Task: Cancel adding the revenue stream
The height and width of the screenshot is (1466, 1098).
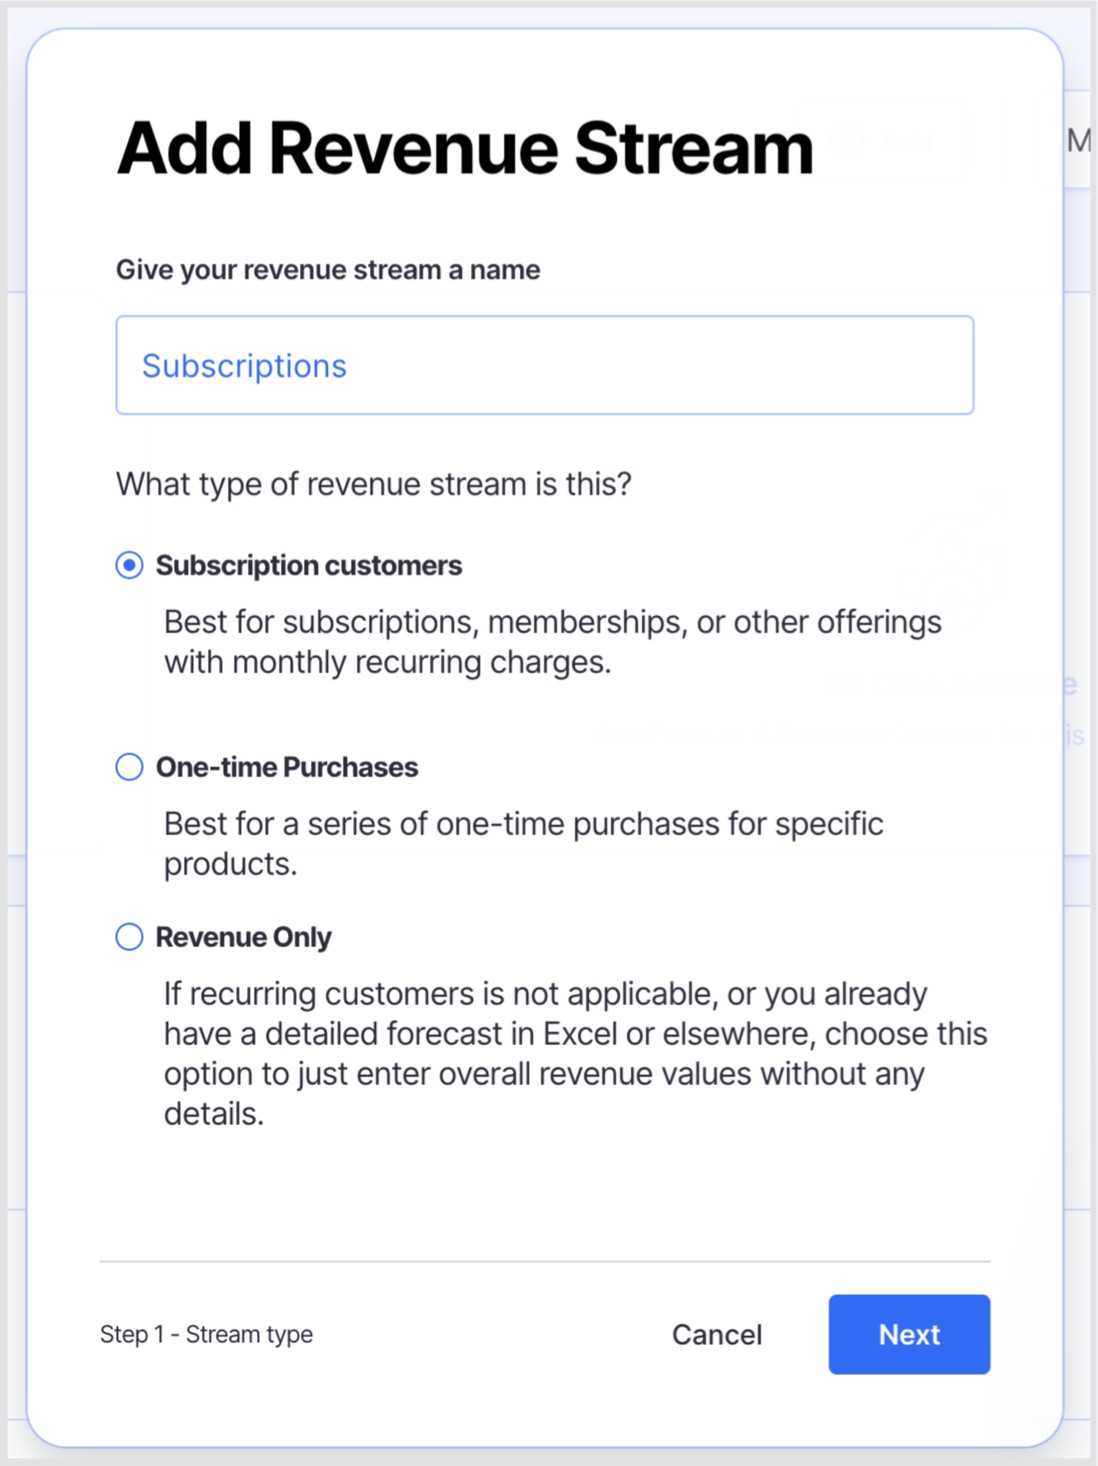Action: [x=716, y=1335]
